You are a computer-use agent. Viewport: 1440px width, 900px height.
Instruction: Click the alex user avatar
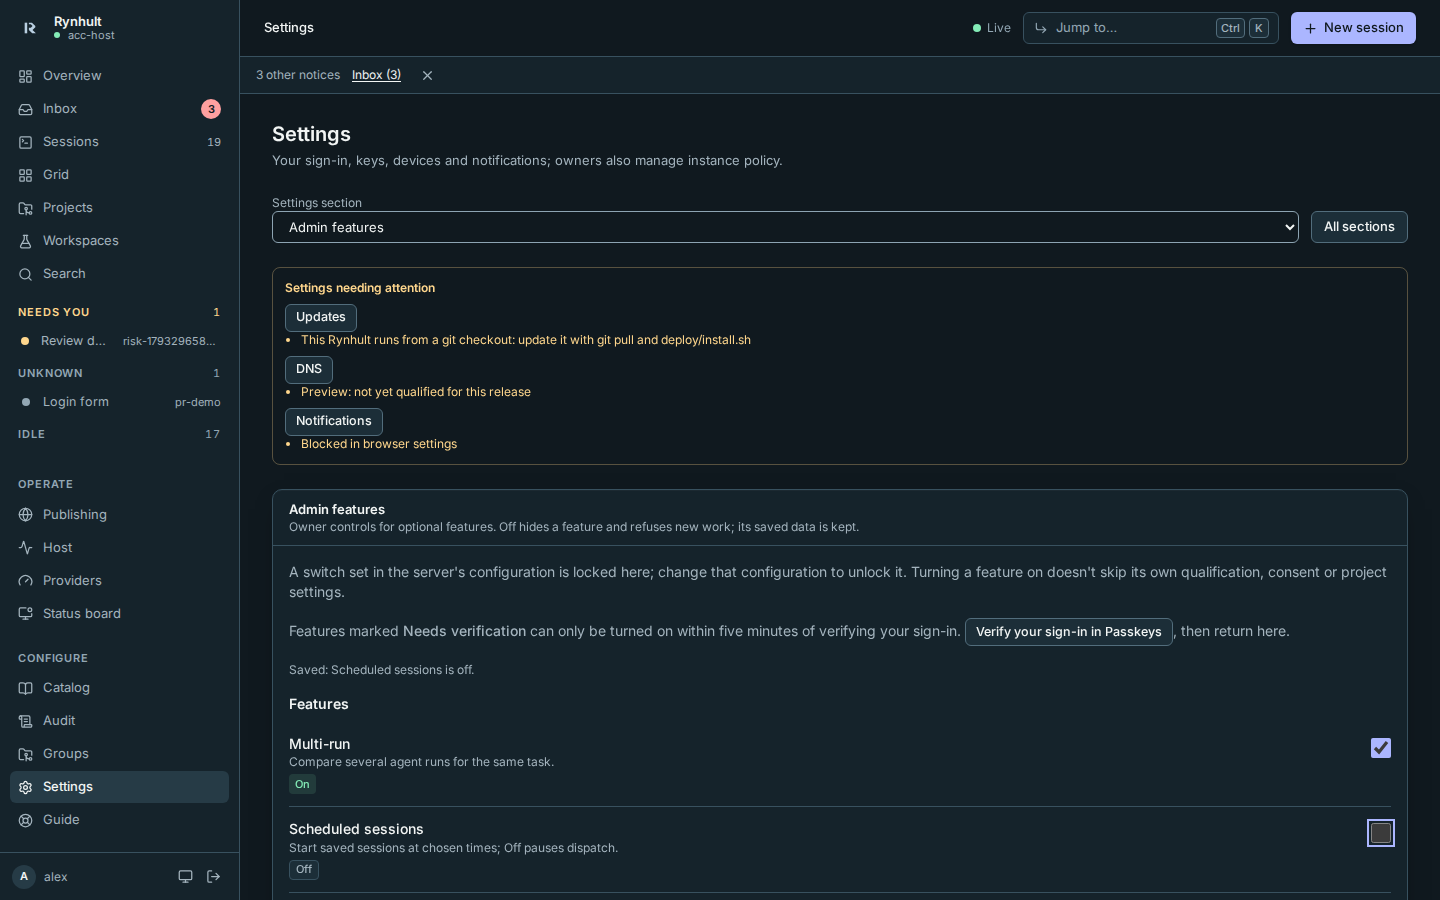pyautogui.click(x=24, y=877)
